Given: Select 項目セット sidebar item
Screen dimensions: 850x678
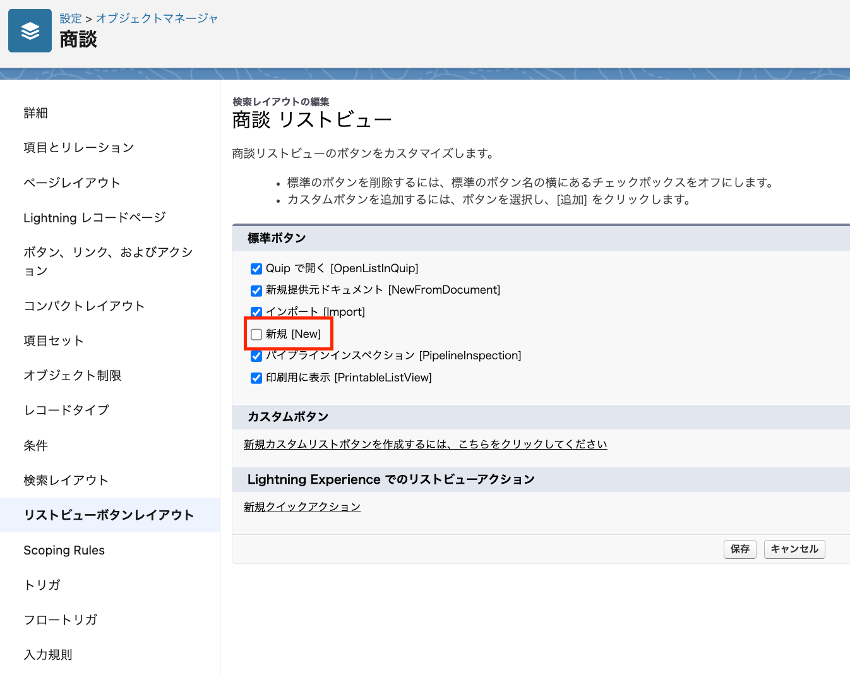Looking at the screenshot, I should click(x=54, y=340).
